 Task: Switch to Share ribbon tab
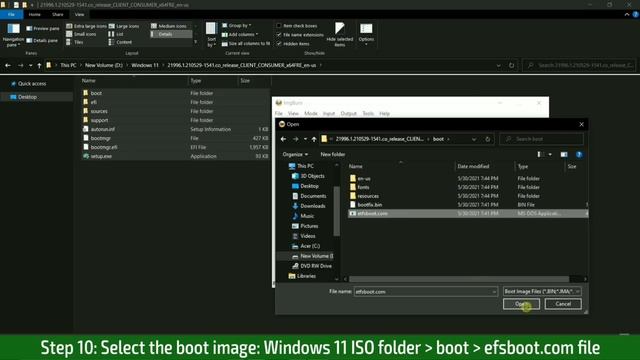pos(58,14)
